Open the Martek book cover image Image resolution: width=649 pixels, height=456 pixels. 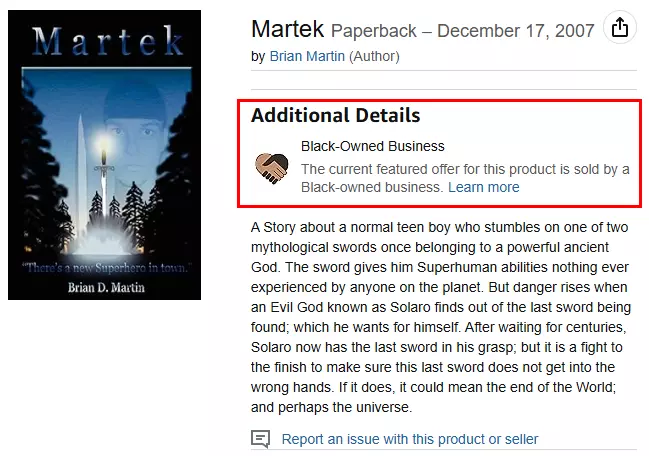tap(104, 155)
